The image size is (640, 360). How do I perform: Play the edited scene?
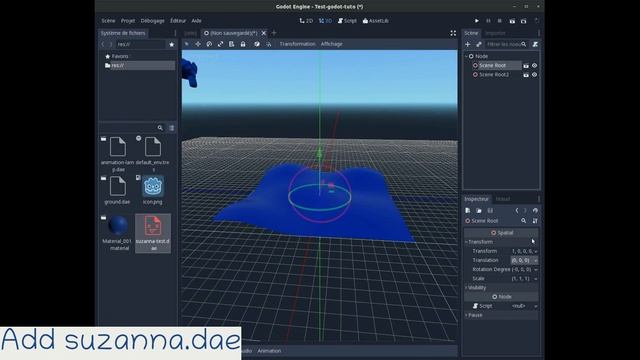[512, 21]
